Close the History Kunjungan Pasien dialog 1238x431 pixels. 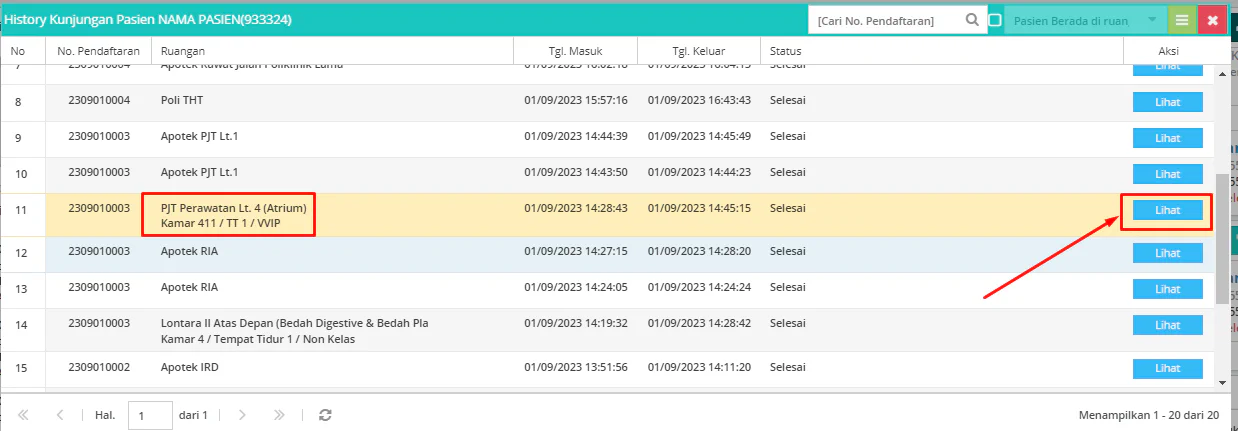click(x=1213, y=20)
